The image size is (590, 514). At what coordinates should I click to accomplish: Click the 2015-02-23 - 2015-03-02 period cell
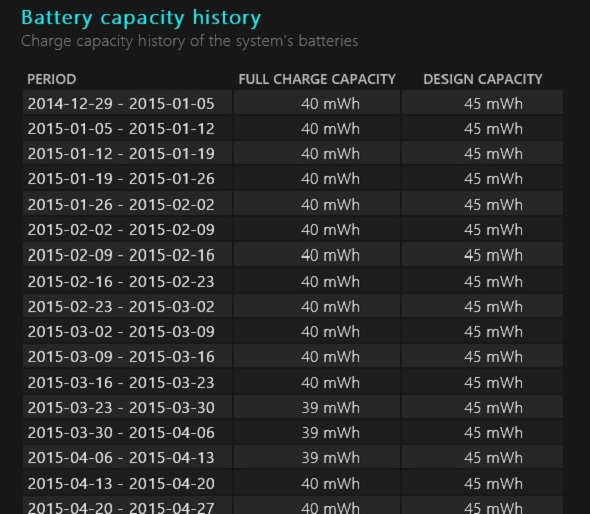click(121, 307)
